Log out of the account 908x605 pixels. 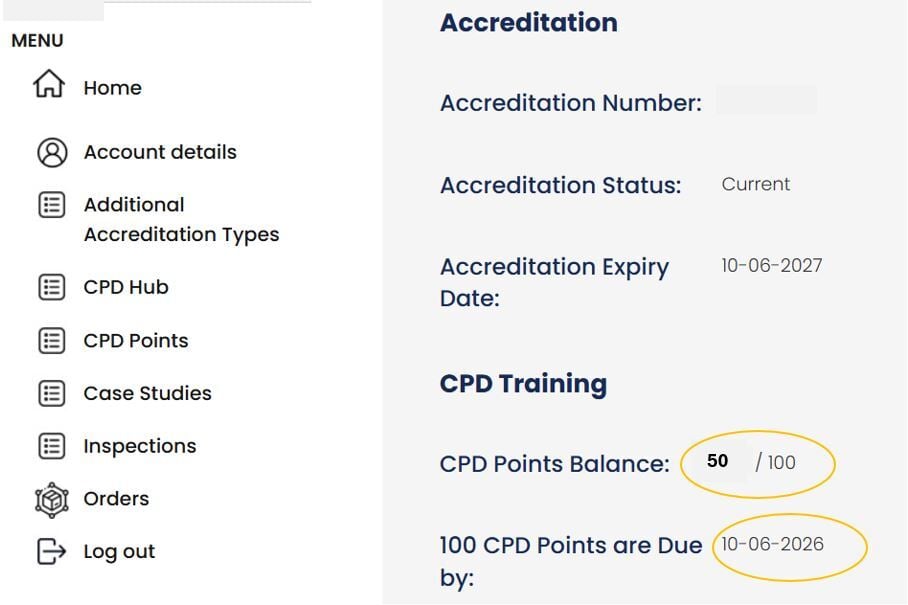click(x=119, y=551)
